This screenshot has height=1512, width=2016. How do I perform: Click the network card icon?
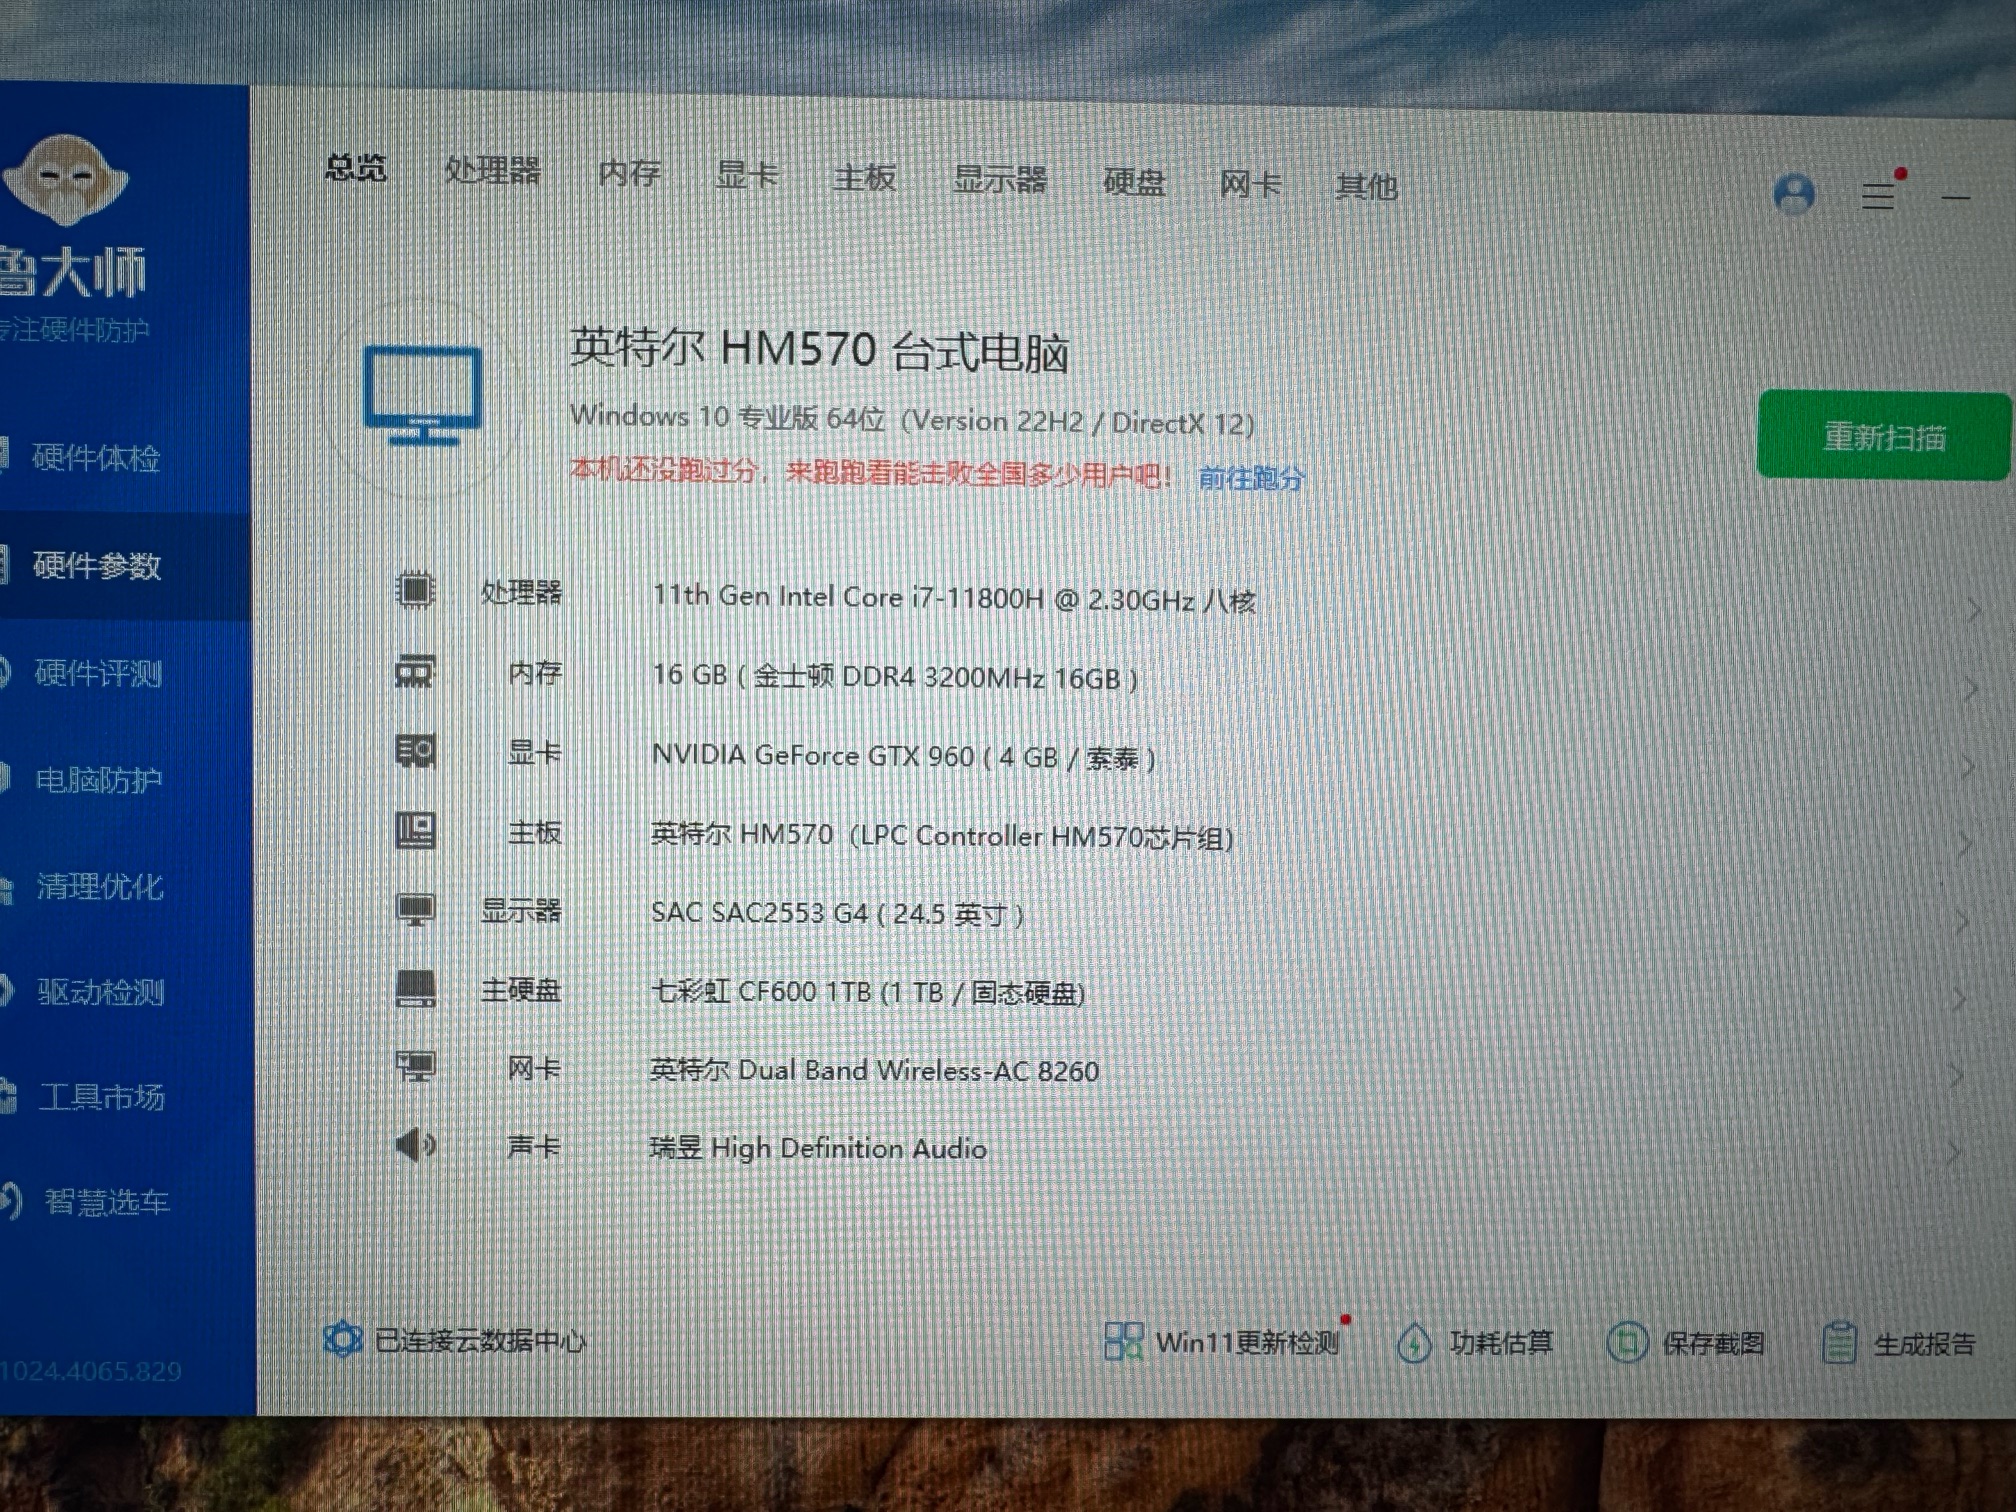(x=415, y=1066)
